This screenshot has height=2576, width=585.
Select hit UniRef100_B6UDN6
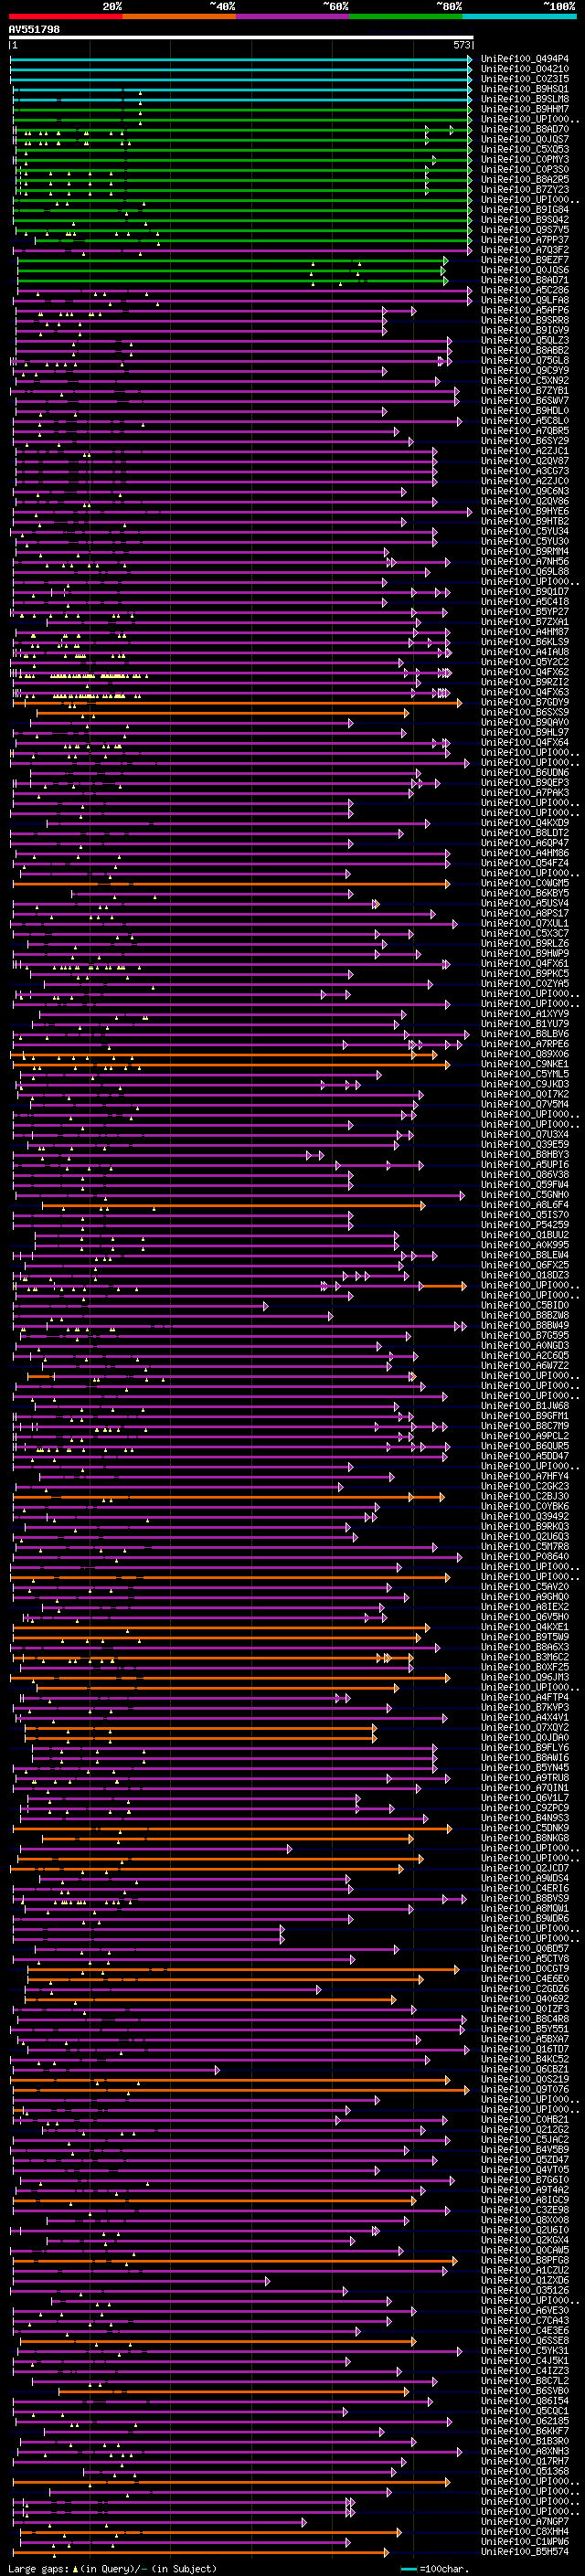[525, 772]
